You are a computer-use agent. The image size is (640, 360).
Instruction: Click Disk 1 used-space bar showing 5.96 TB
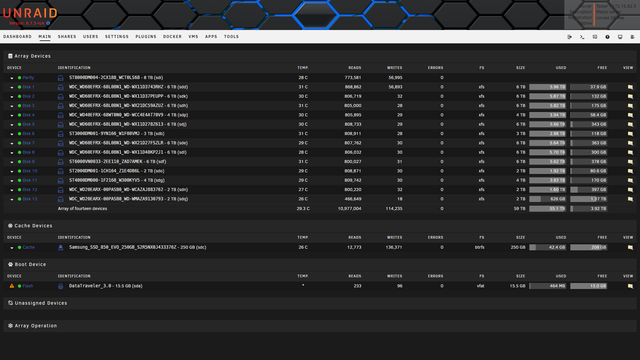[x=547, y=87]
